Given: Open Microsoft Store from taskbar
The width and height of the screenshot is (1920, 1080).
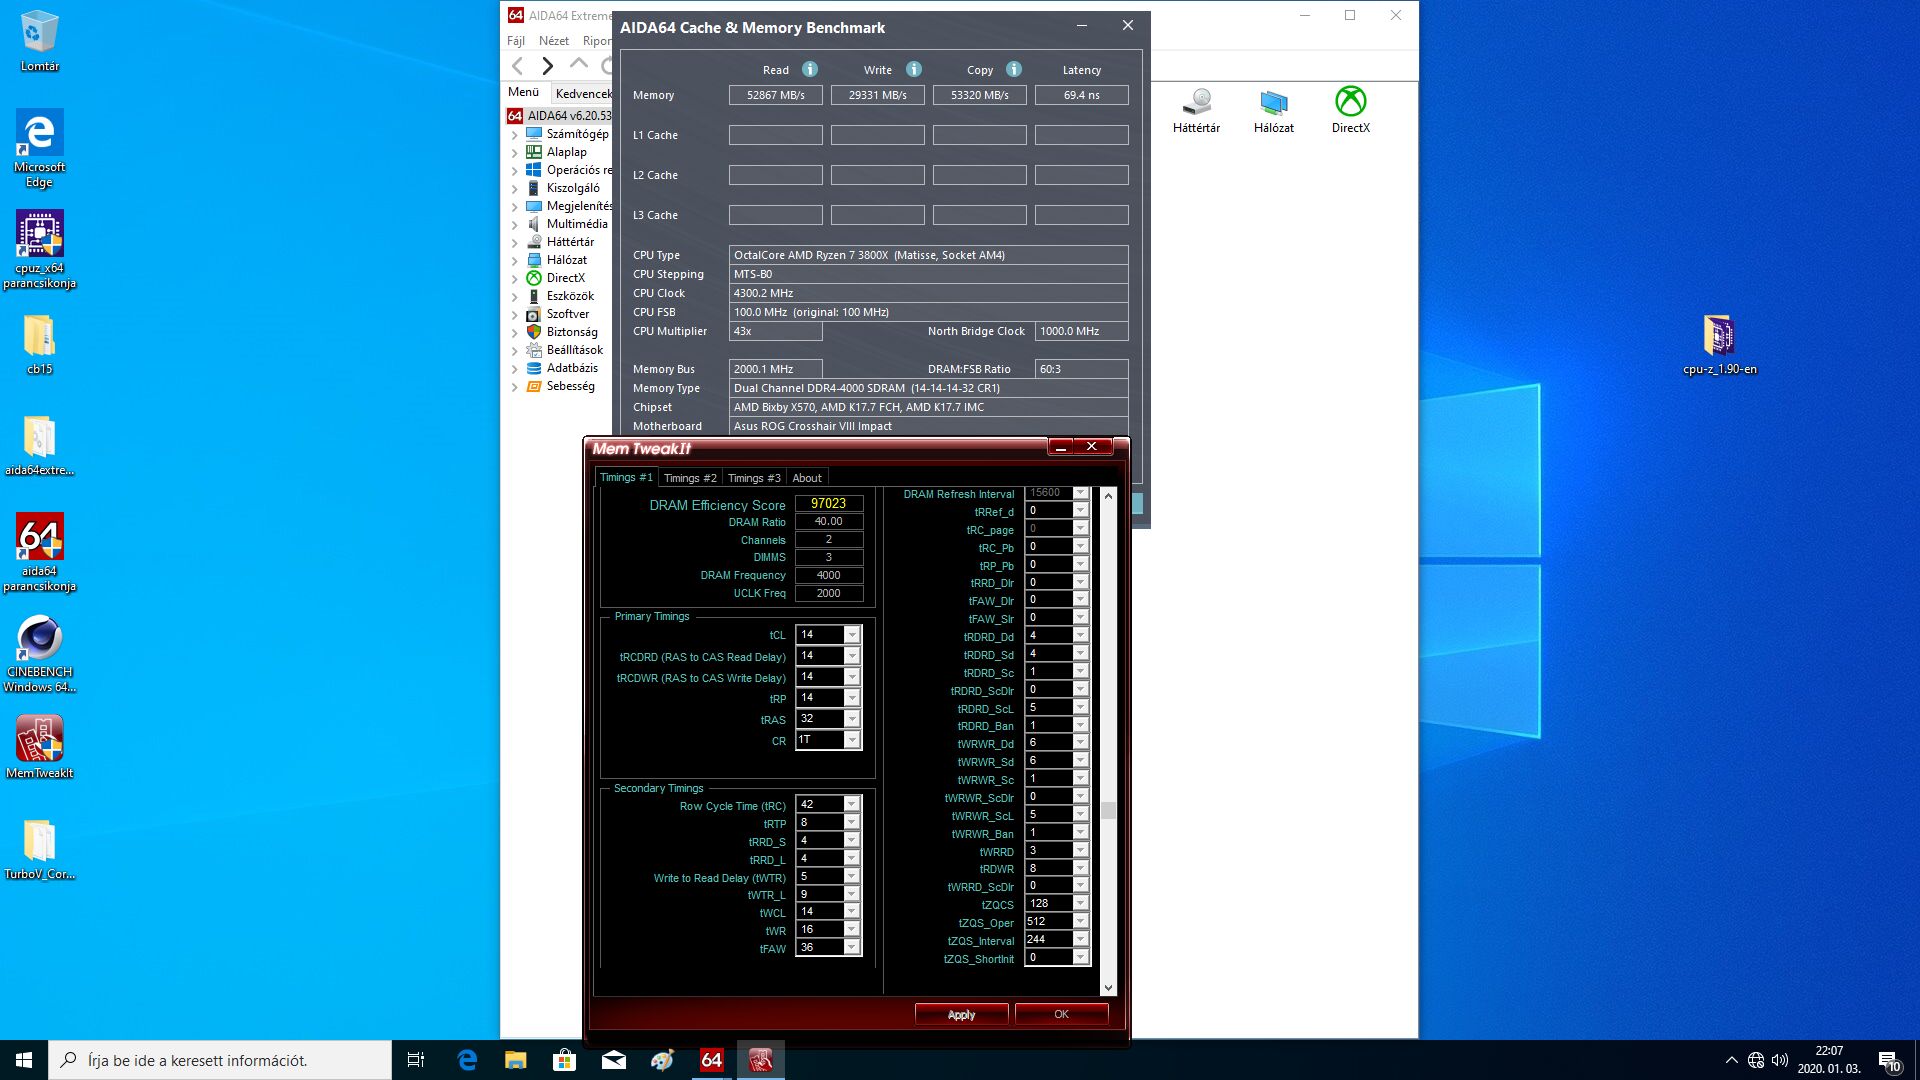Looking at the screenshot, I should 565,1060.
